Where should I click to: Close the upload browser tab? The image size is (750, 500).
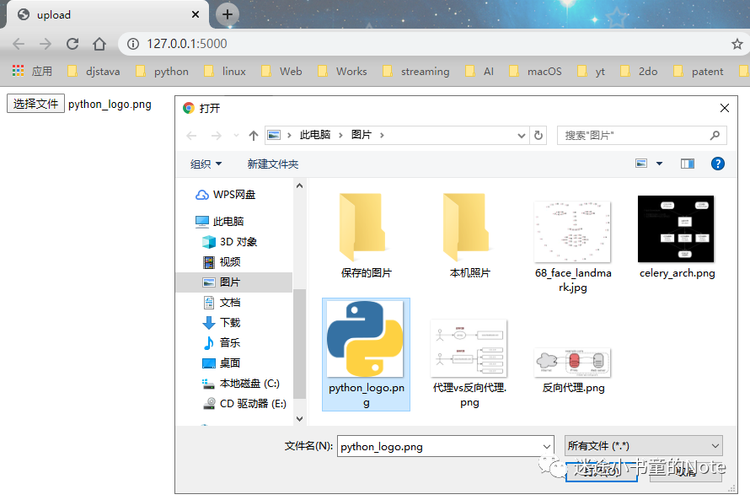click(195, 15)
